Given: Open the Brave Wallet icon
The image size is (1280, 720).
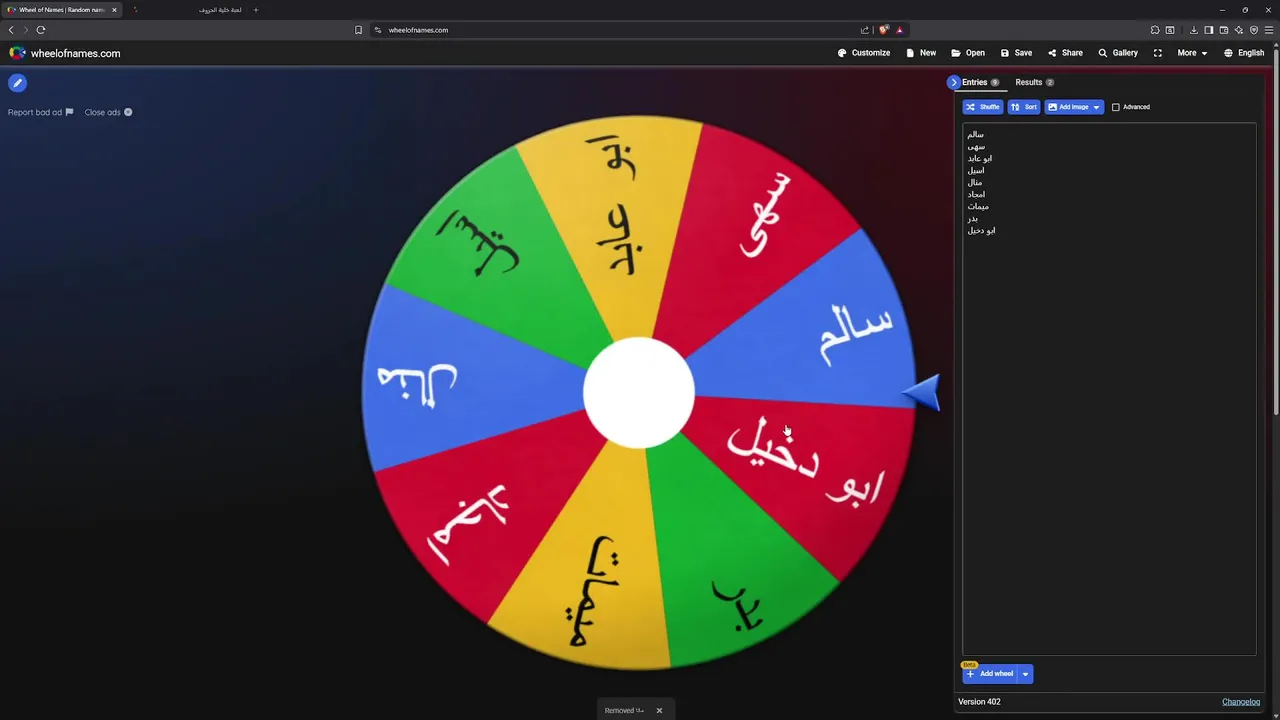Looking at the screenshot, I should [1224, 30].
